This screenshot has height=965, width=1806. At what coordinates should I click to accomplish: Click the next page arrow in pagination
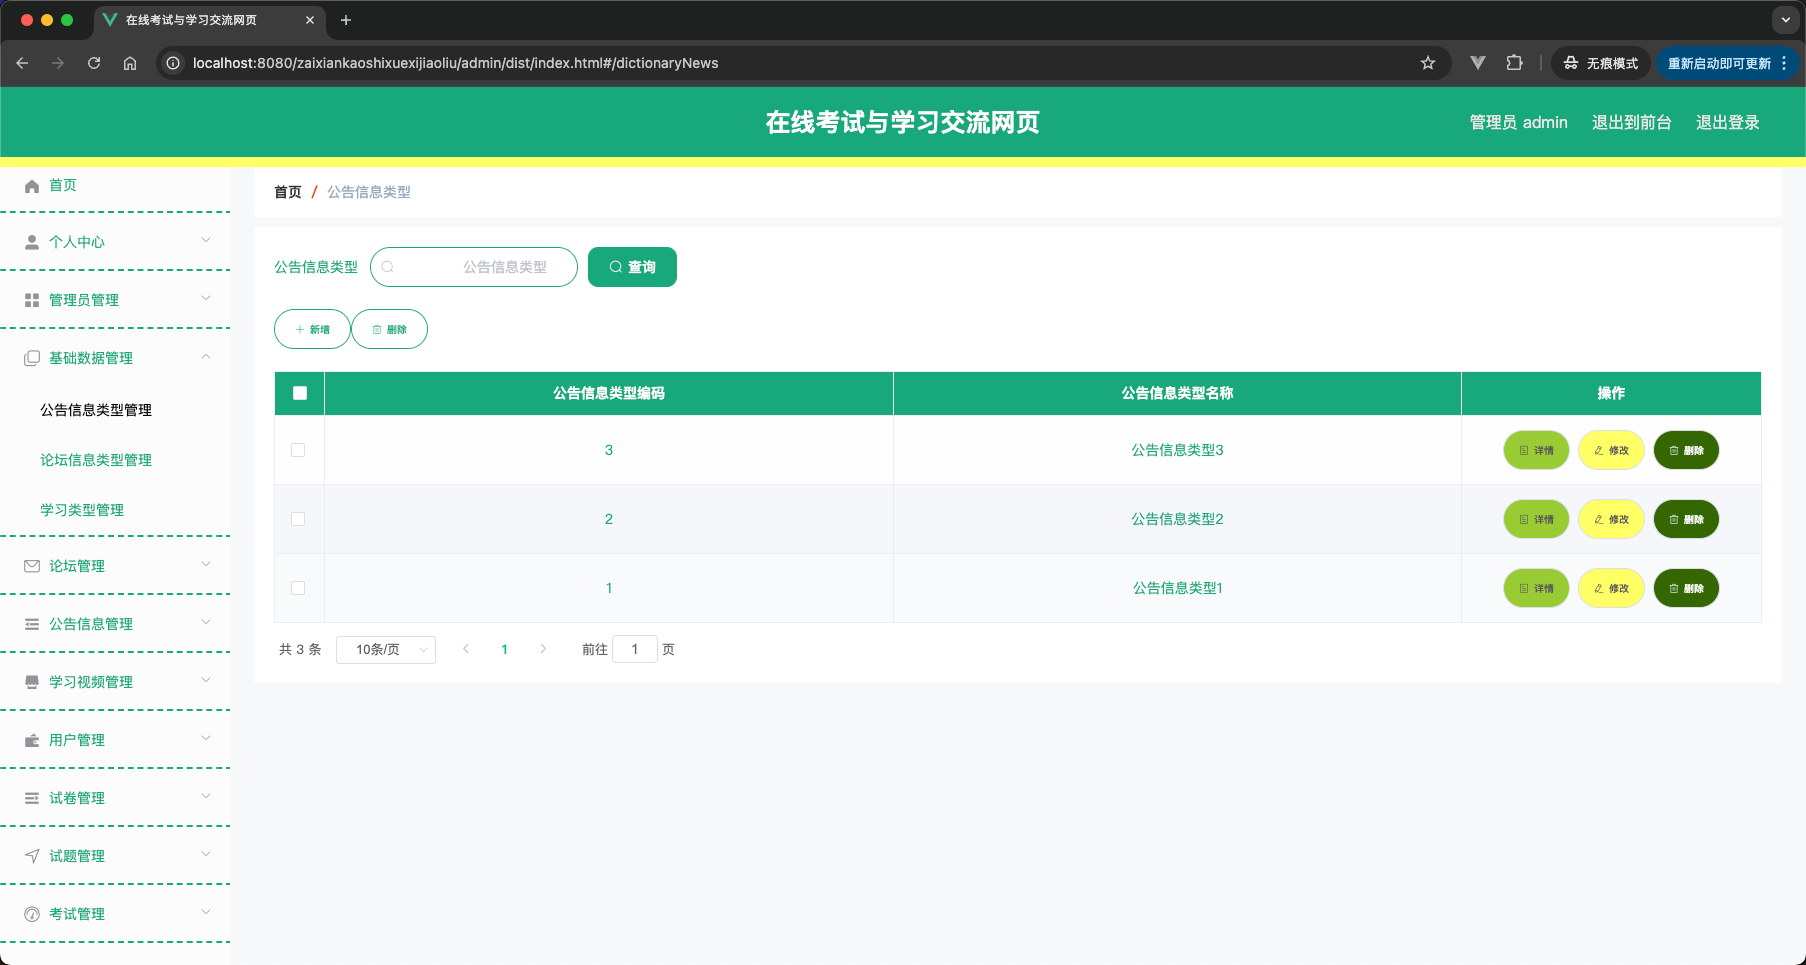click(543, 649)
